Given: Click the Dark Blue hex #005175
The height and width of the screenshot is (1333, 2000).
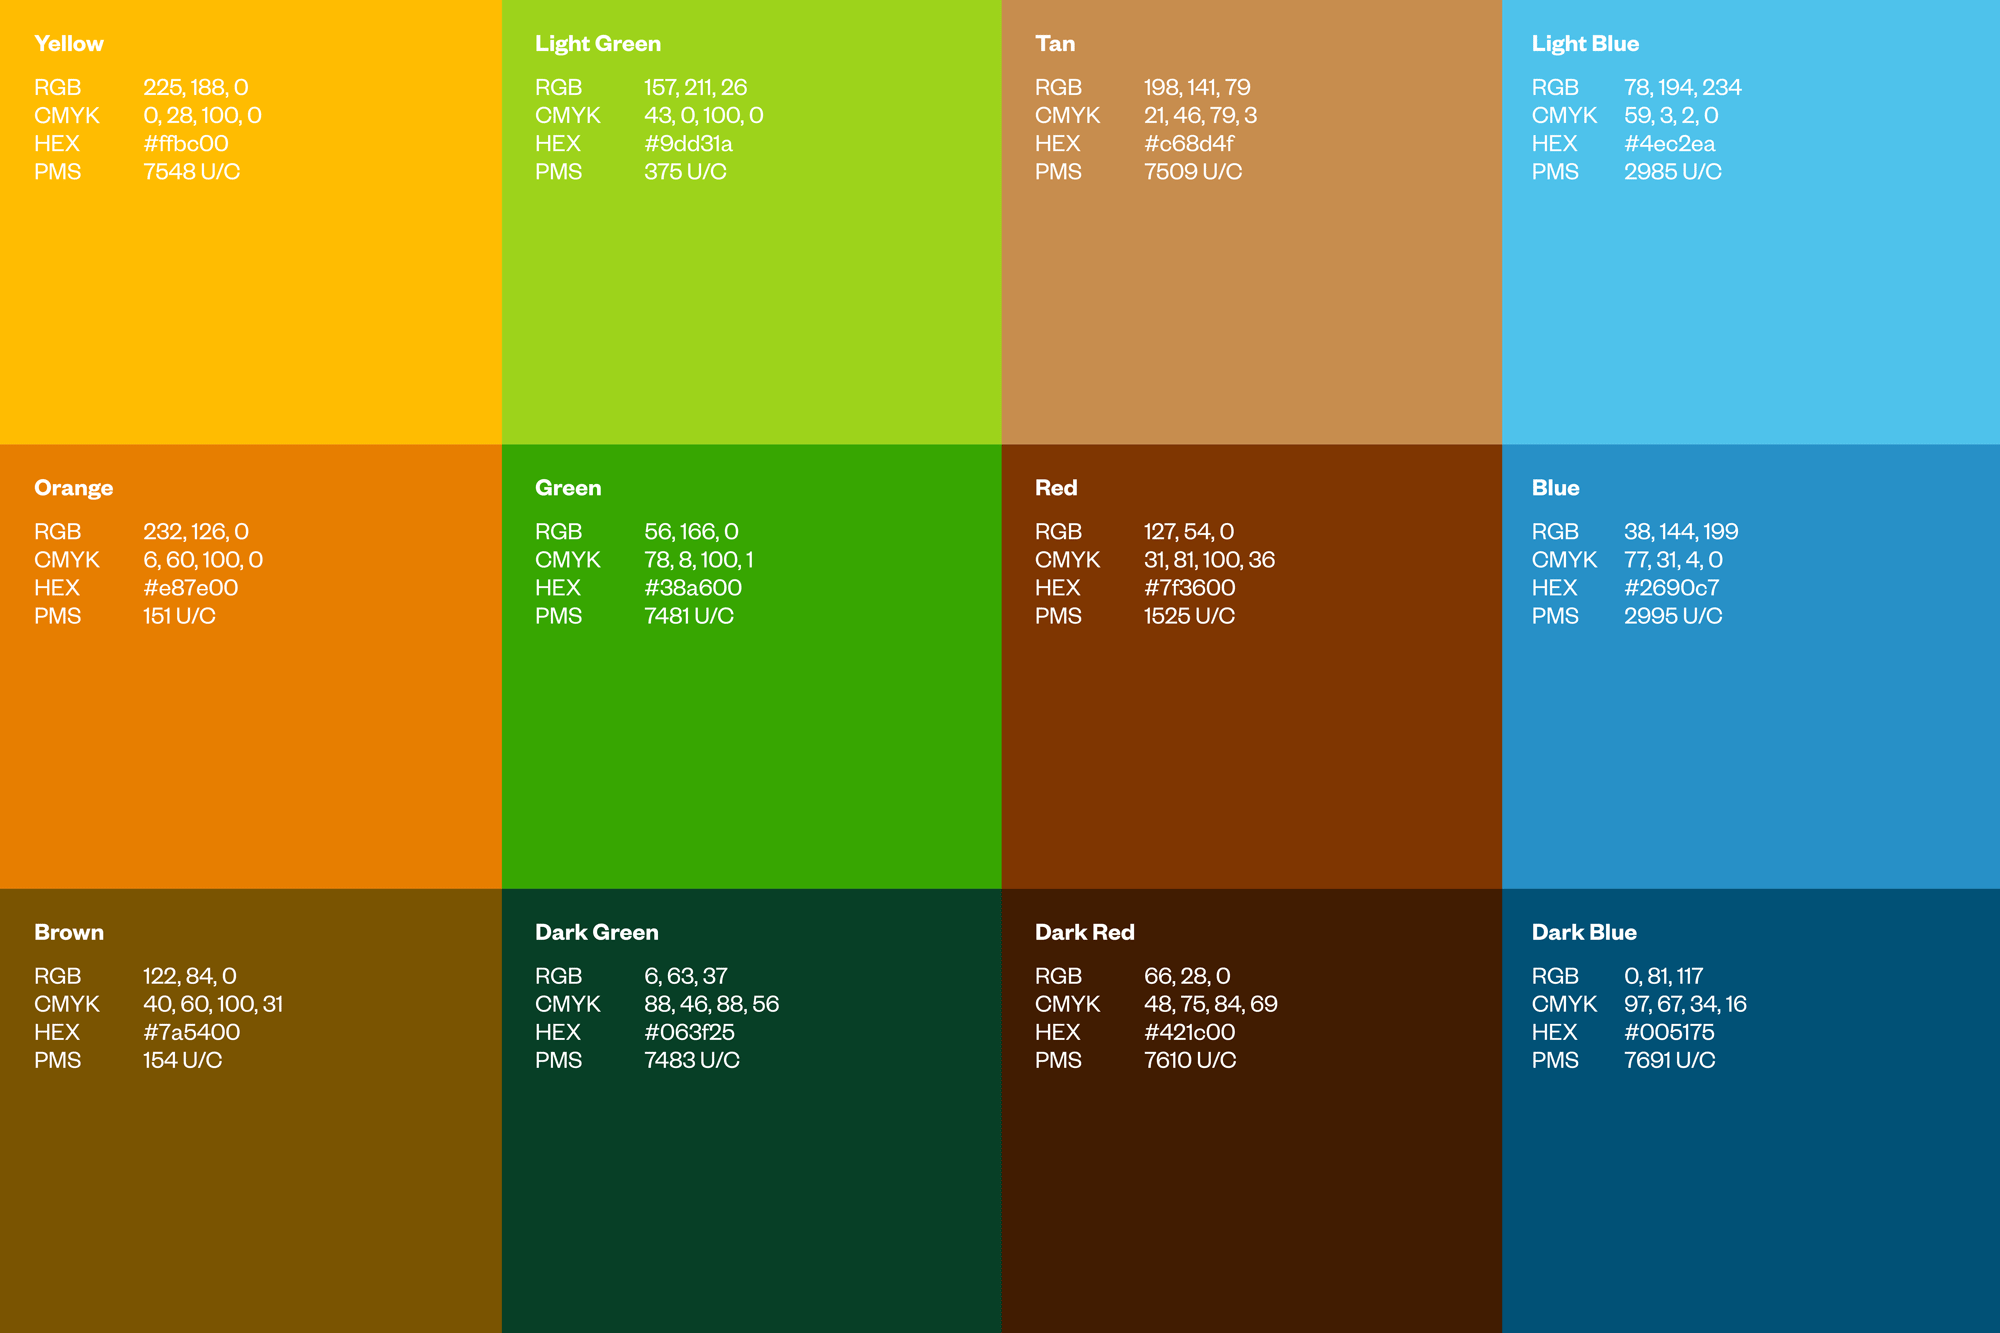Looking at the screenshot, I should click(x=1669, y=1032).
